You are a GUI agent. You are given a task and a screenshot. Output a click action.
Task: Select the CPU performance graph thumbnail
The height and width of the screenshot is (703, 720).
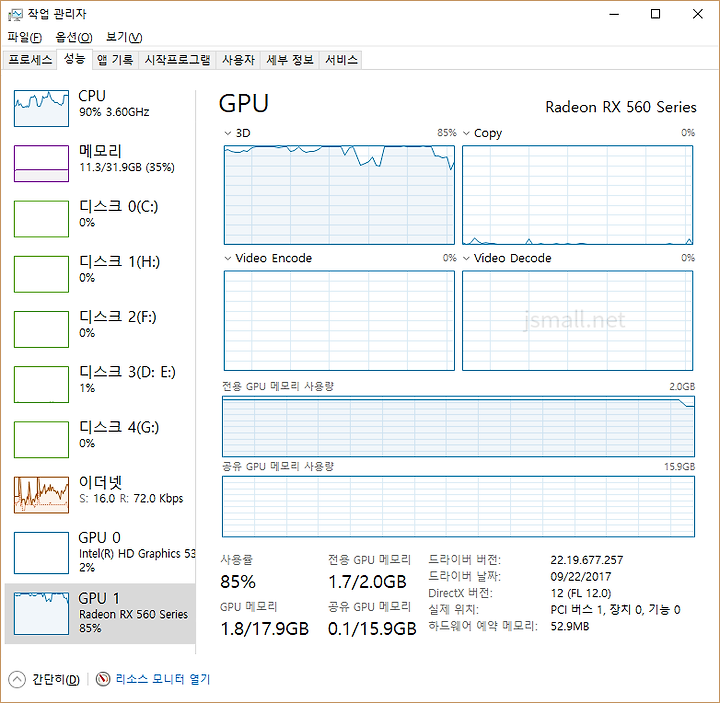click(x=41, y=108)
